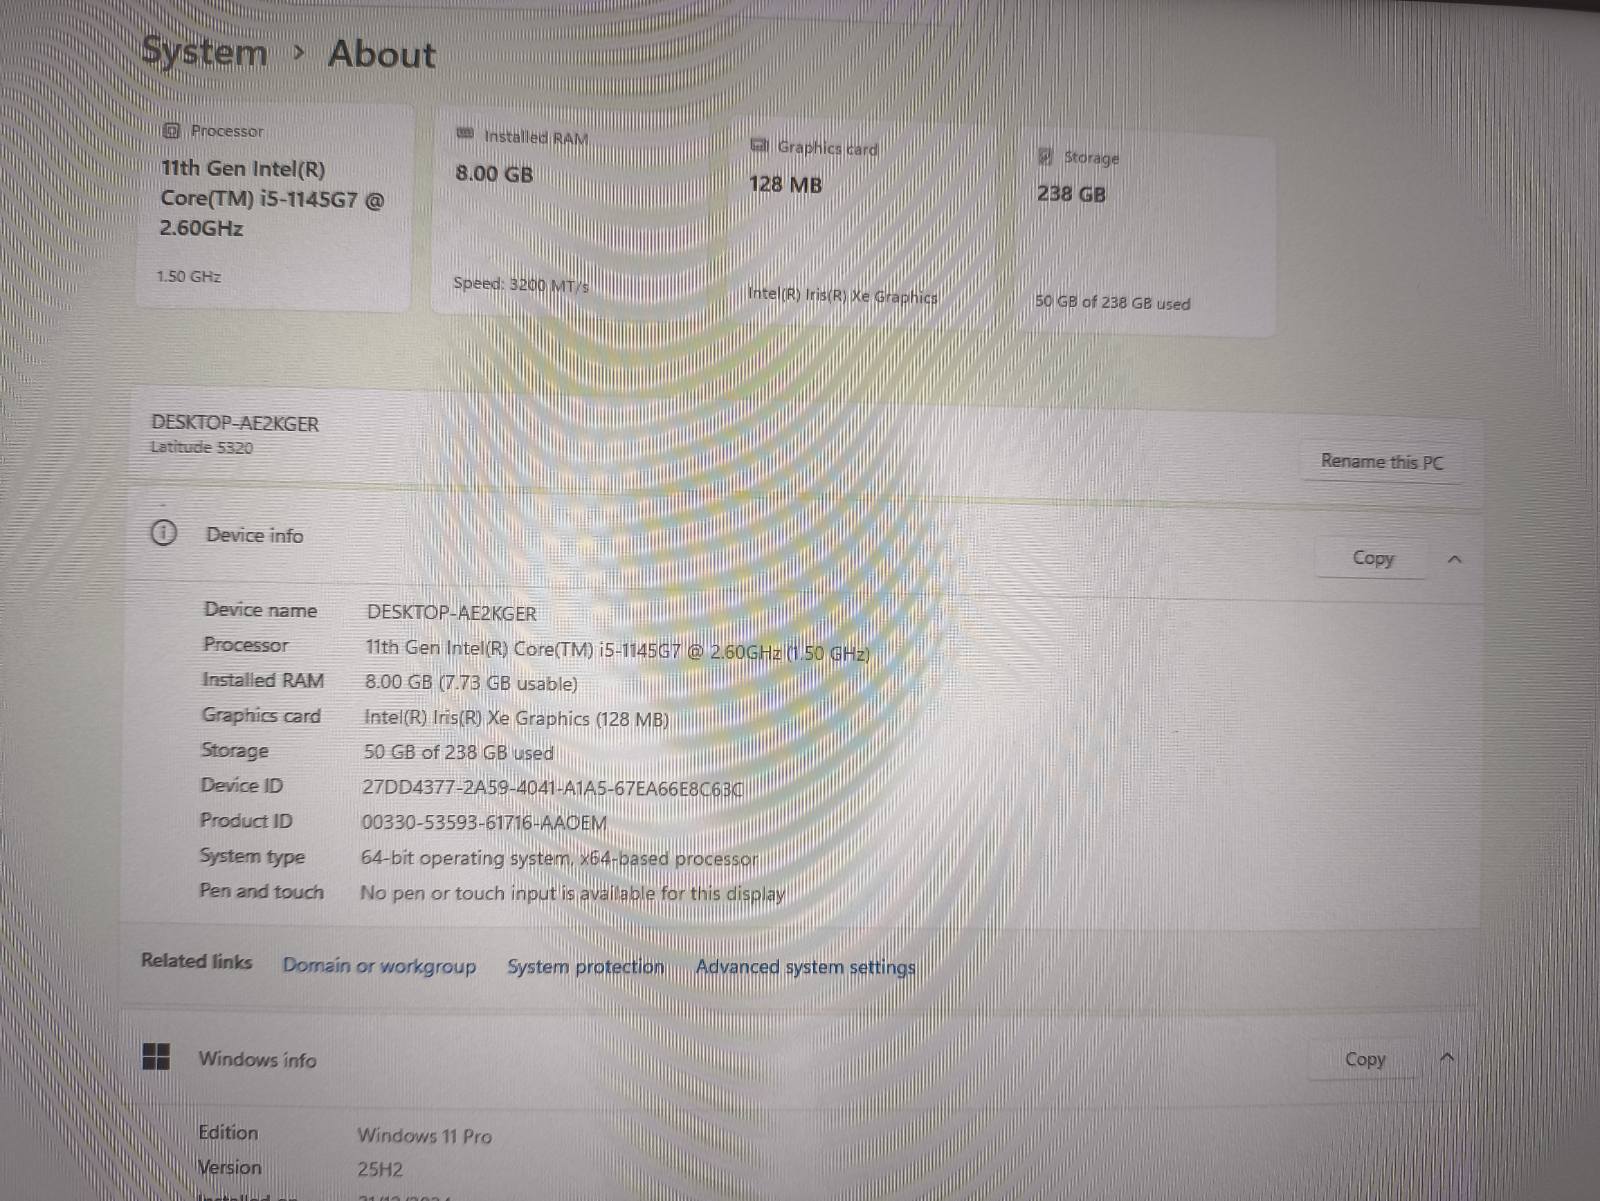Collapse the Device info section chevron
The width and height of the screenshot is (1600, 1201).
[x=1455, y=560]
